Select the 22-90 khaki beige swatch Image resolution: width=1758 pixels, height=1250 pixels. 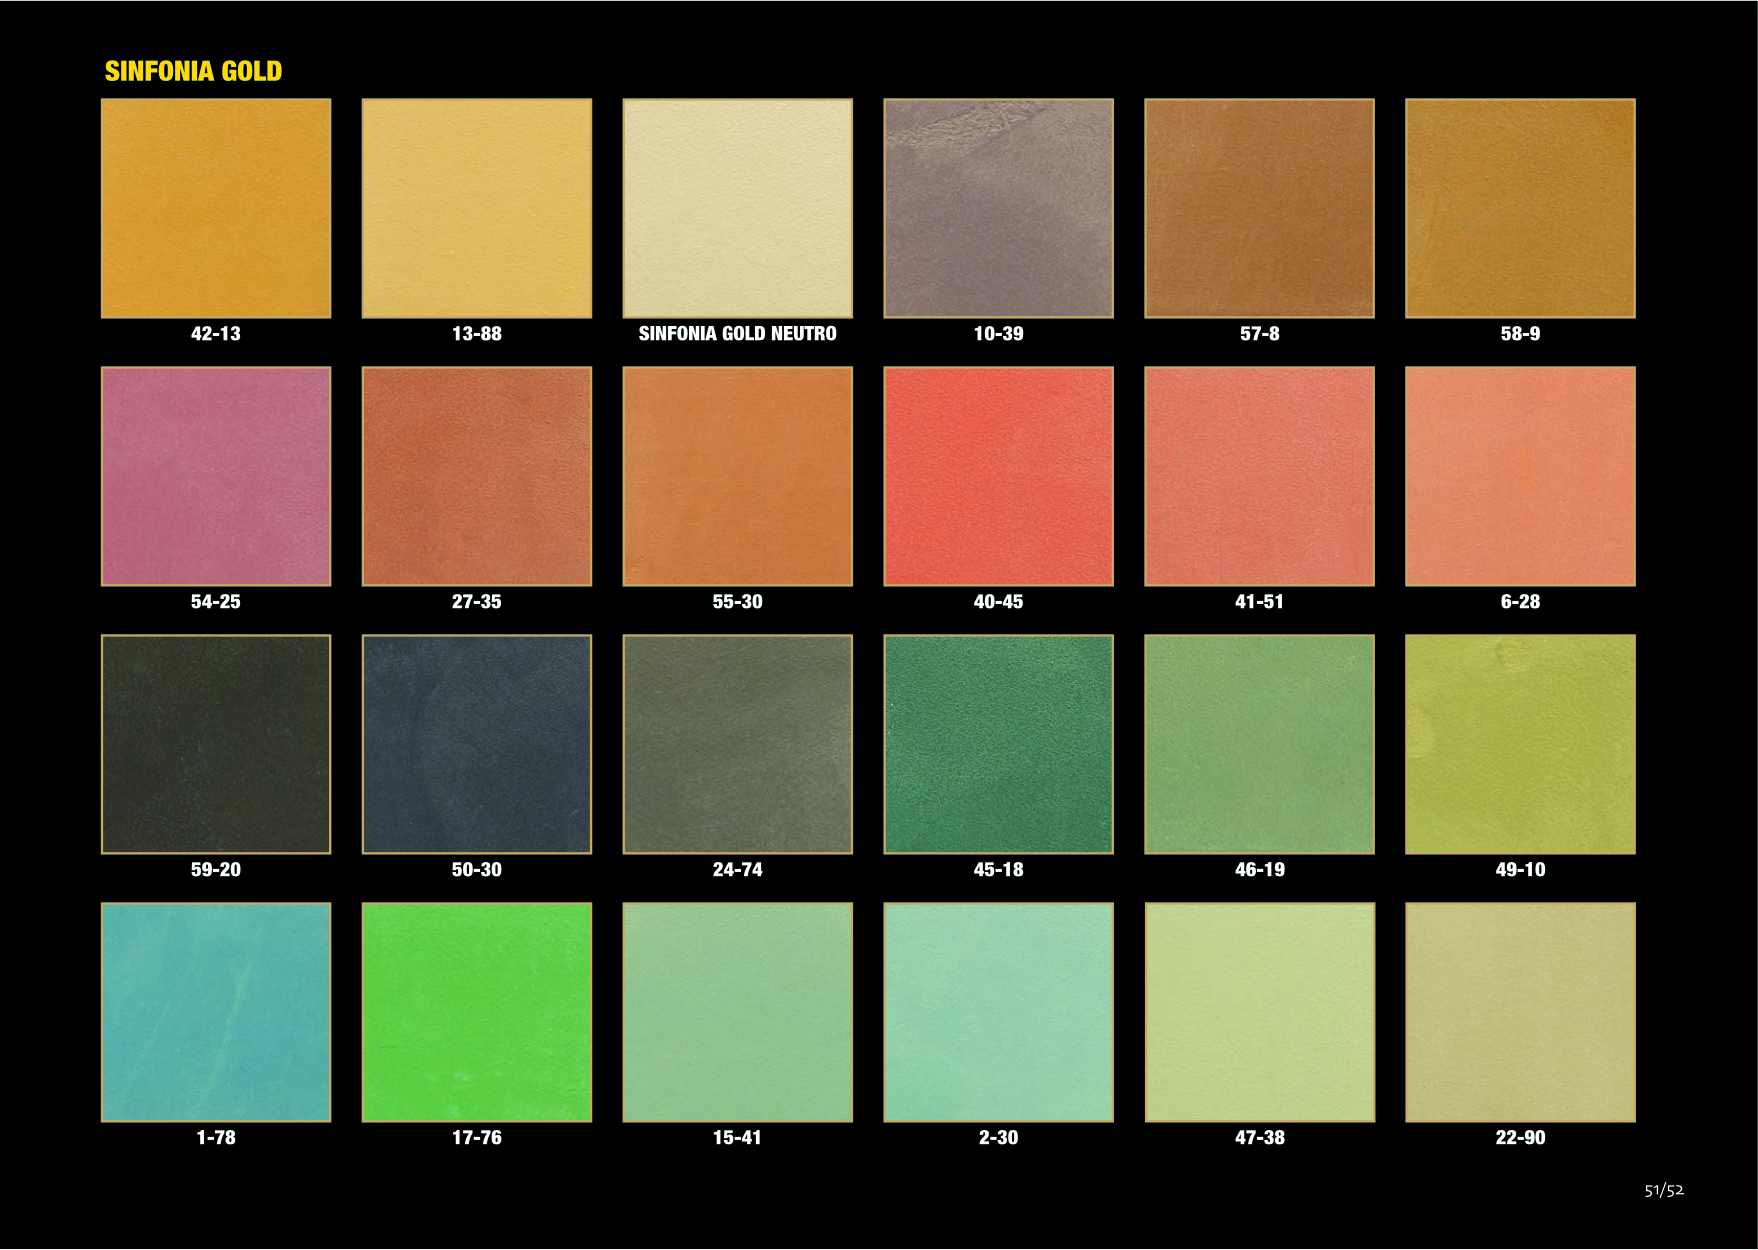tap(1520, 1012)
